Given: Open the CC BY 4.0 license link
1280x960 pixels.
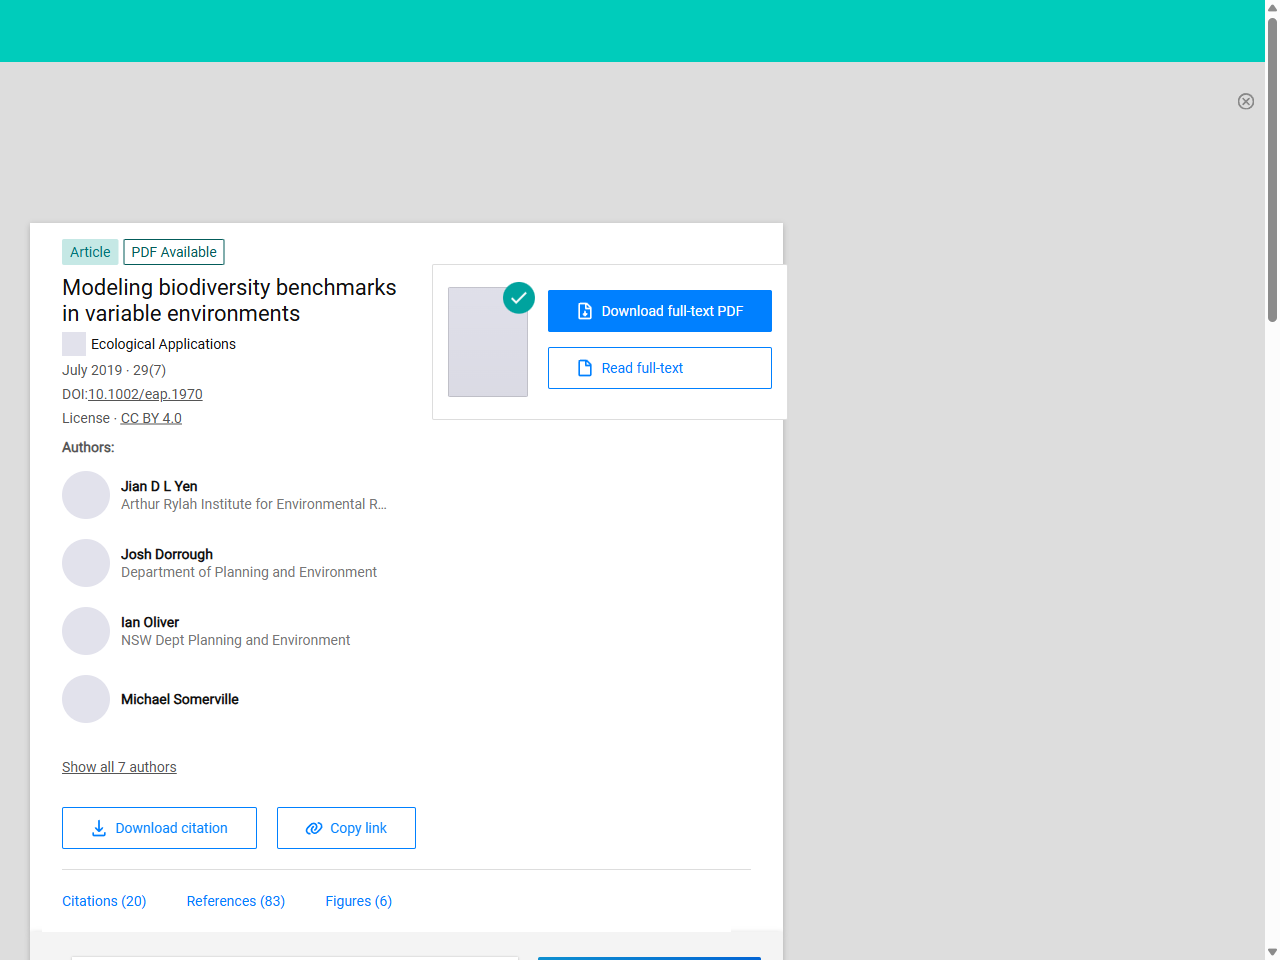Looking at the screenshot, I should point(151,418).
